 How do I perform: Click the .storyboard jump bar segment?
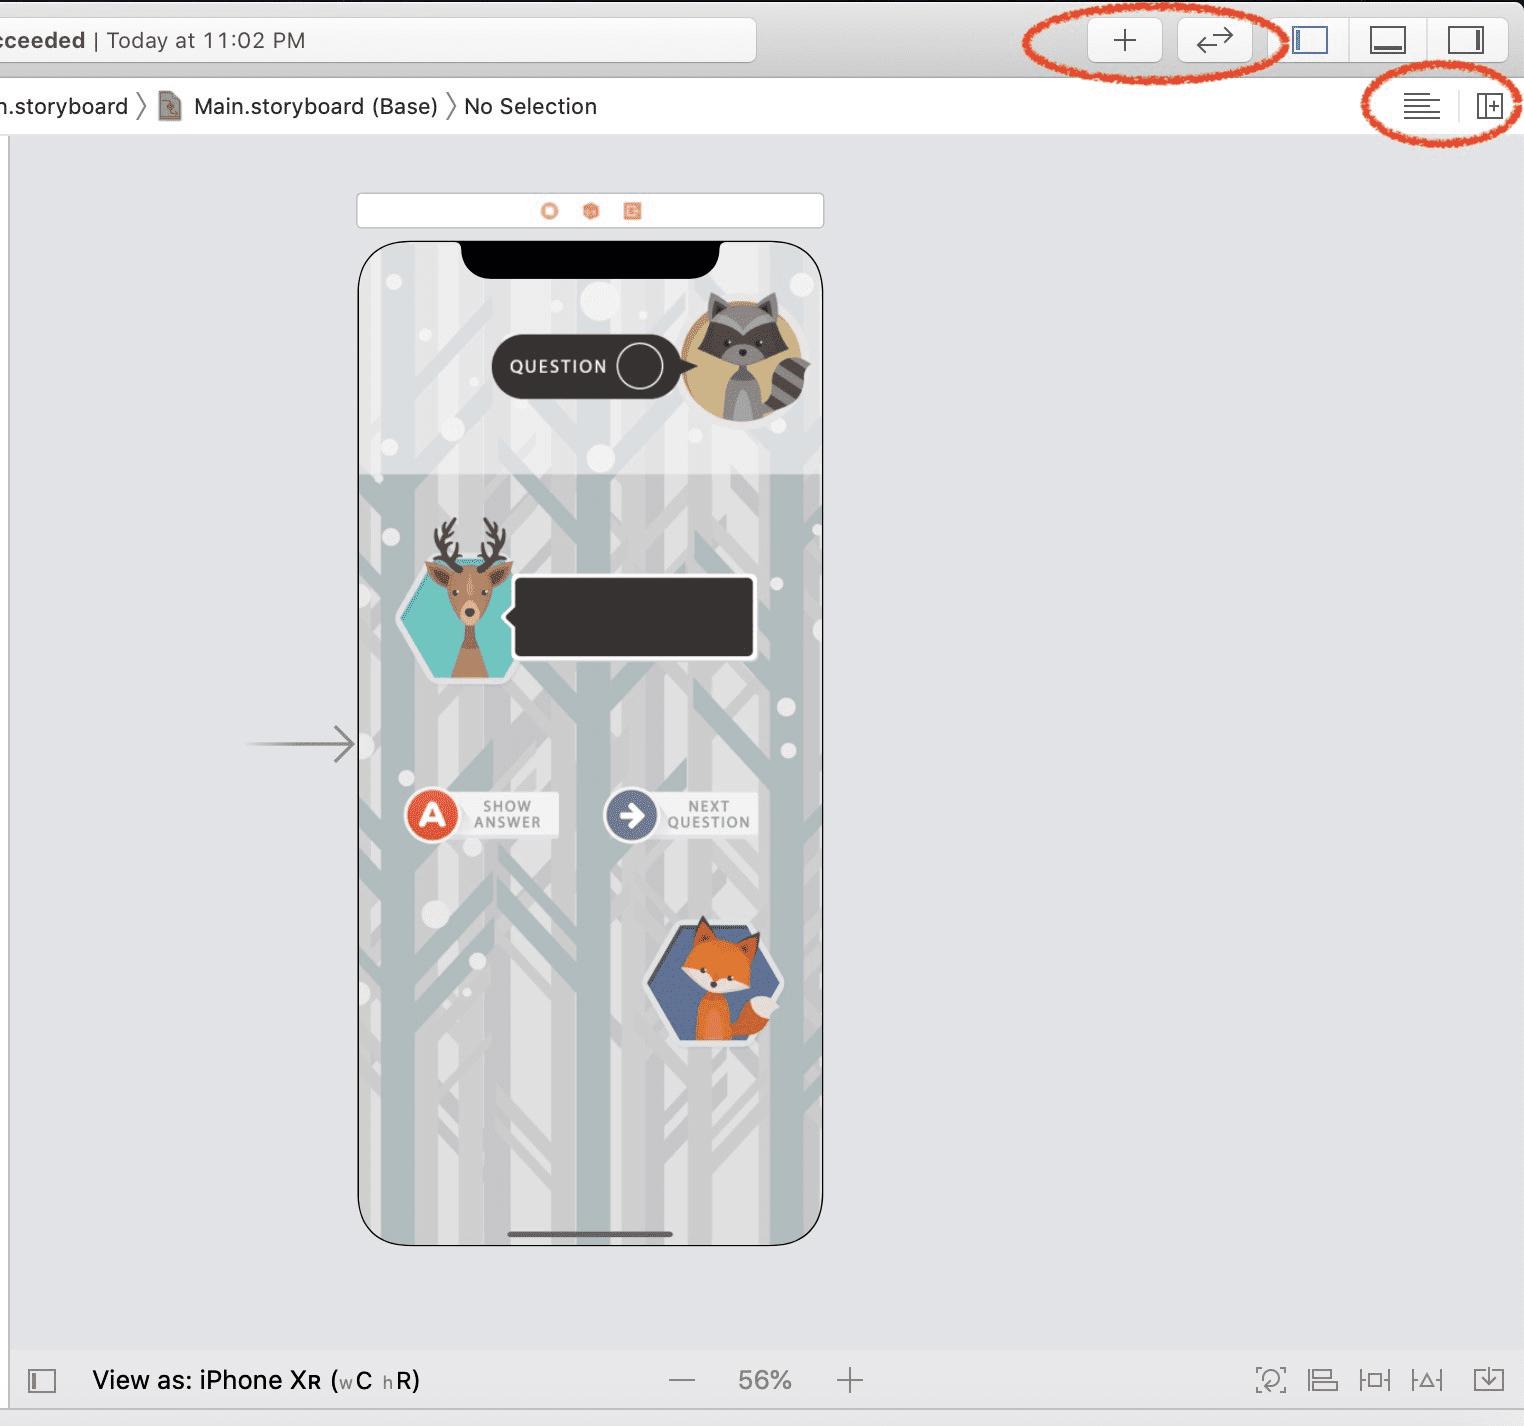(x=65, y=106)
